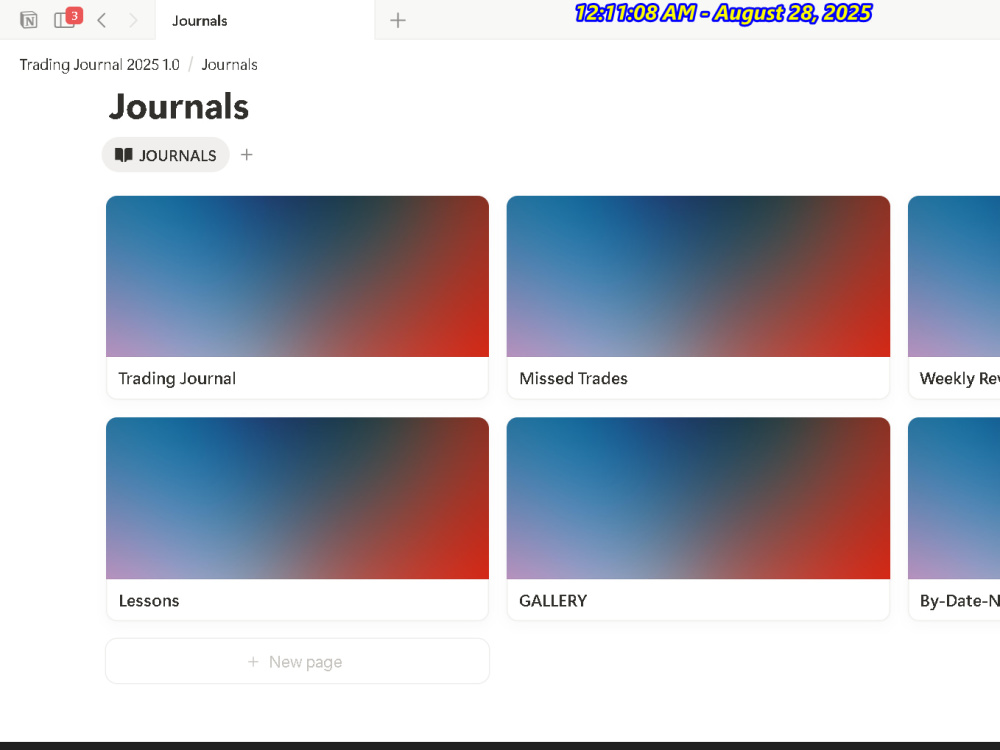This screenshot has width=1000, height=750.
Task: Click the Journals breadcrumb link
Action: pos(230,64)
